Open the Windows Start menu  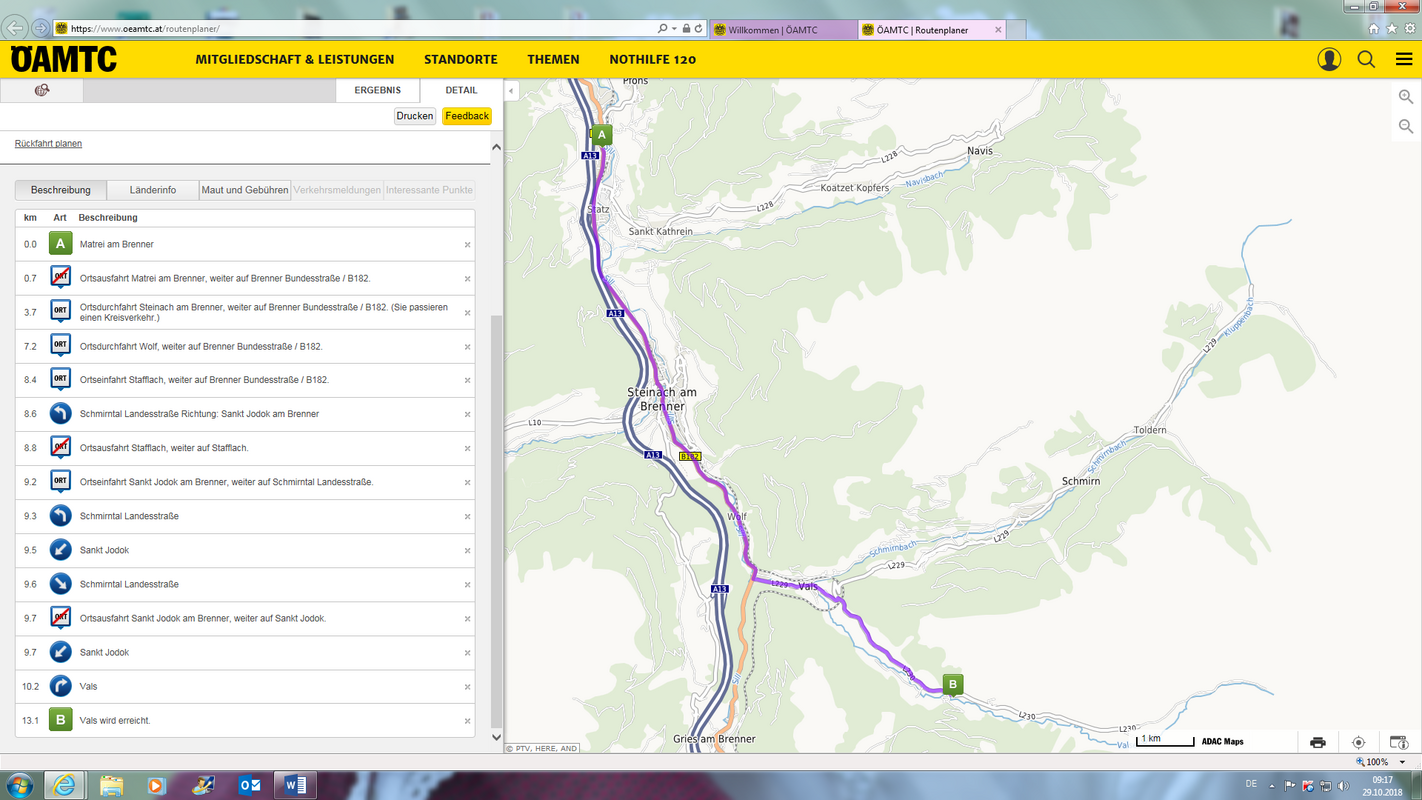[x=19, y=785]
